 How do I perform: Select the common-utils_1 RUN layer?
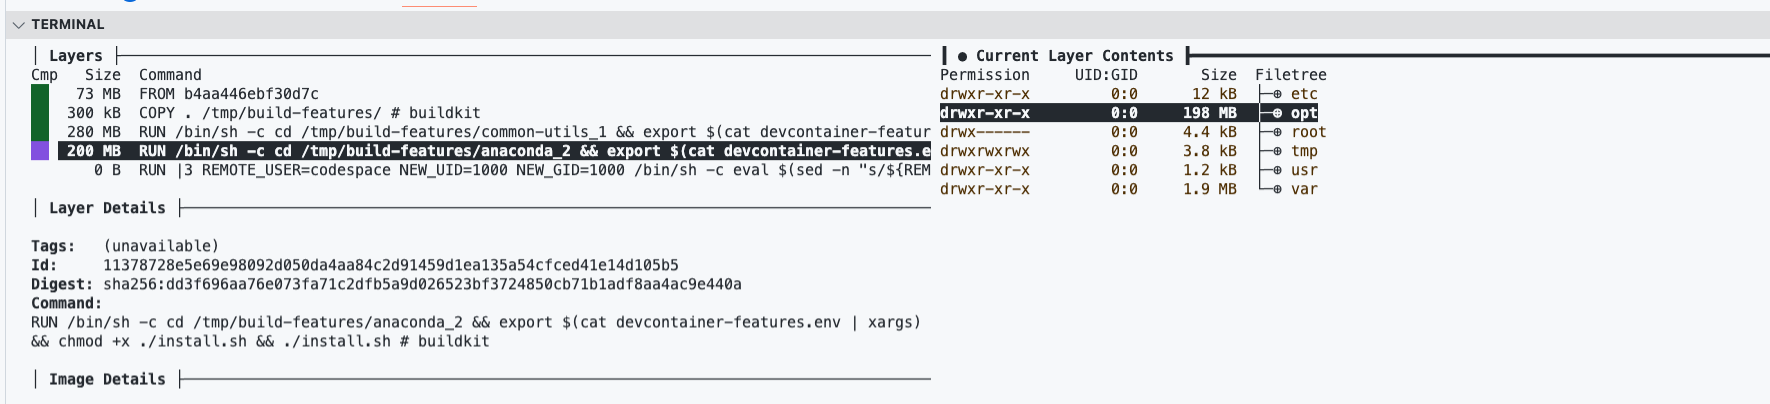pyautogui.click(x=480, y=132)
